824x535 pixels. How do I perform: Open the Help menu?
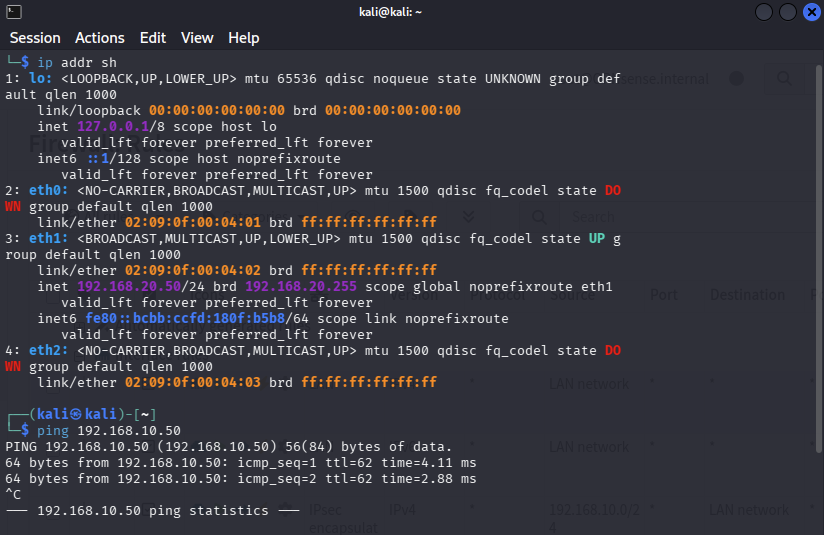tap(244, 38)
